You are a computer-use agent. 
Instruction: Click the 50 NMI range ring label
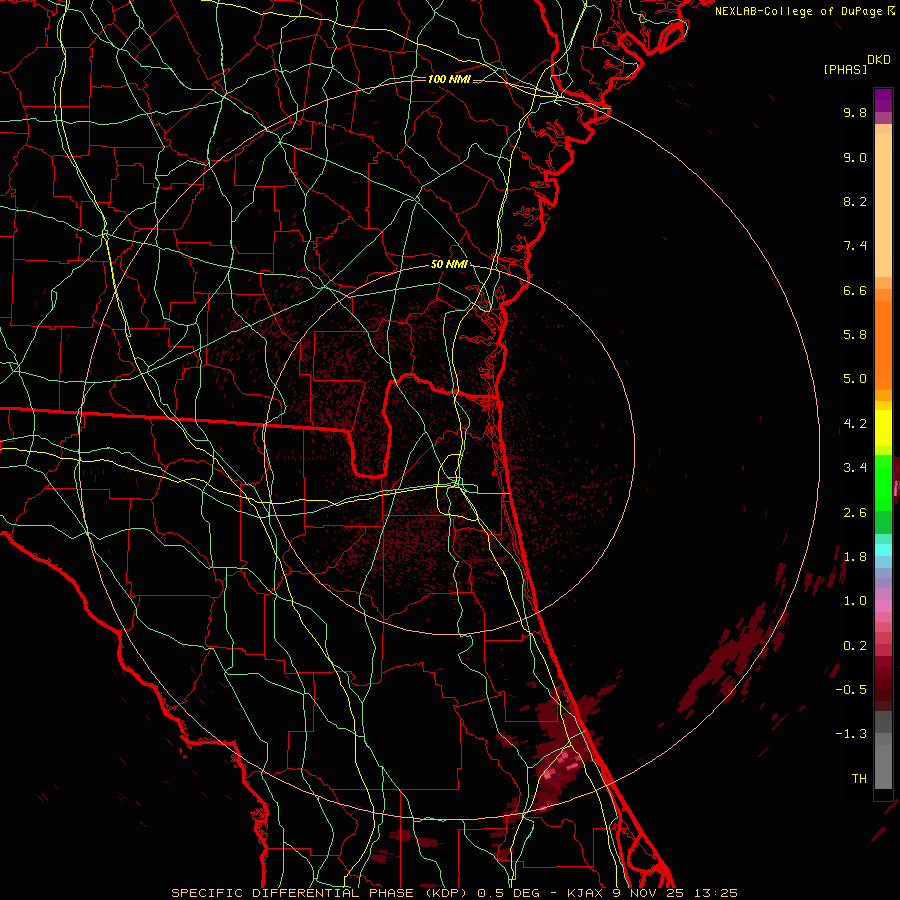click(x=449, y=265)
